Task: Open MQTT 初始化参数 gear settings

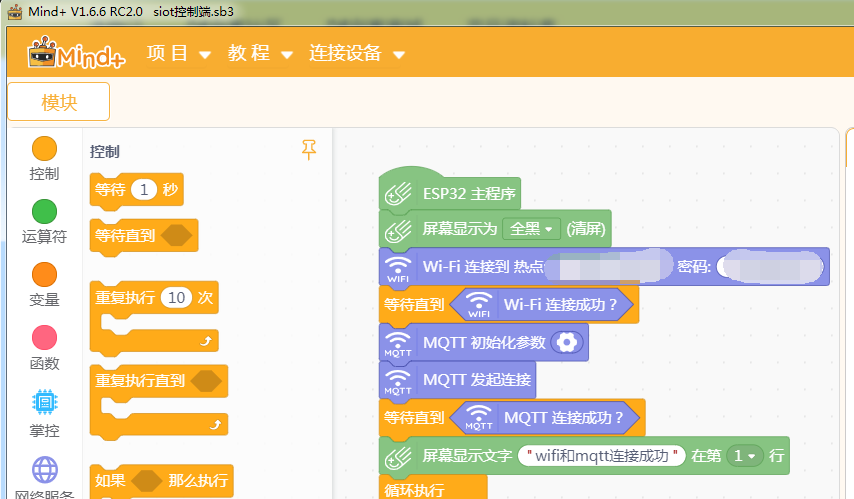Action: tap(566, 343)
